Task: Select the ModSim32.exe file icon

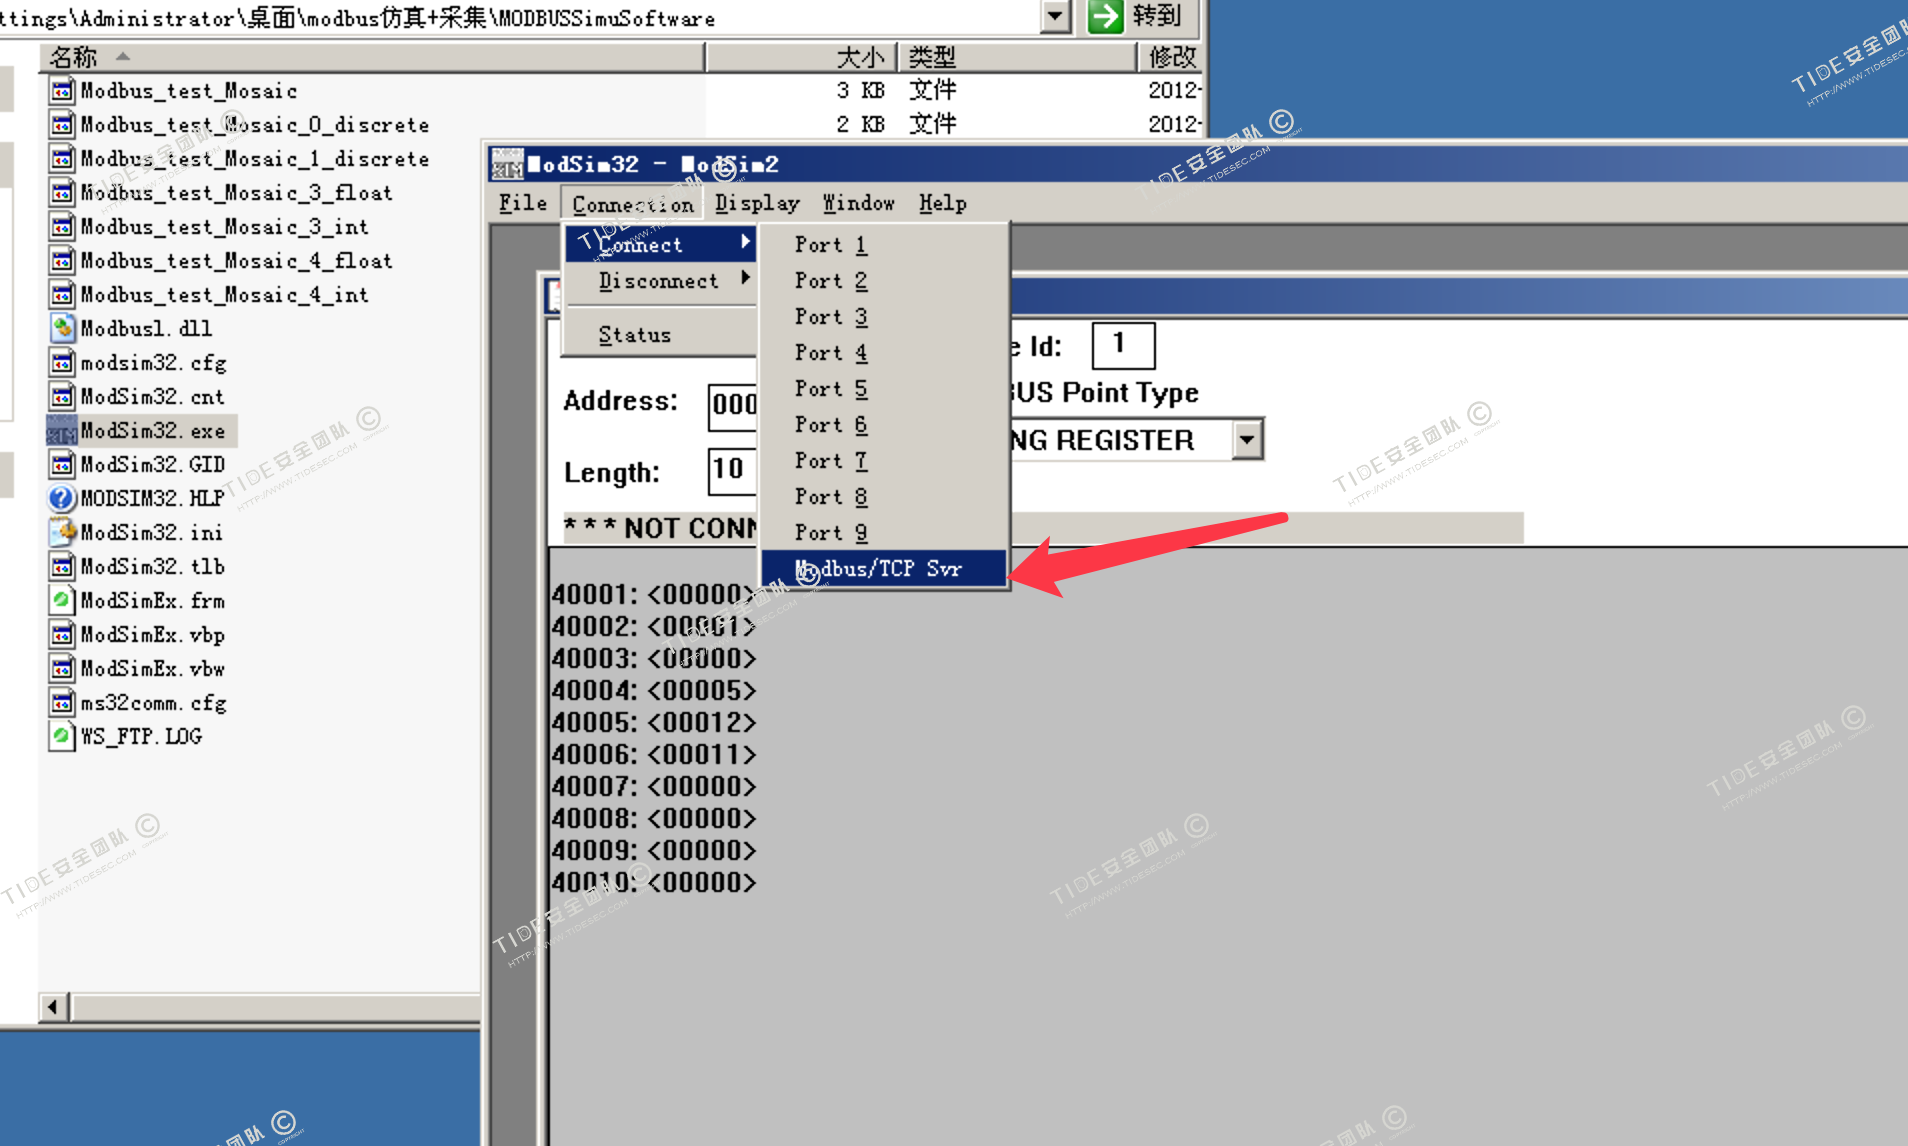Action: pos(62,431)
